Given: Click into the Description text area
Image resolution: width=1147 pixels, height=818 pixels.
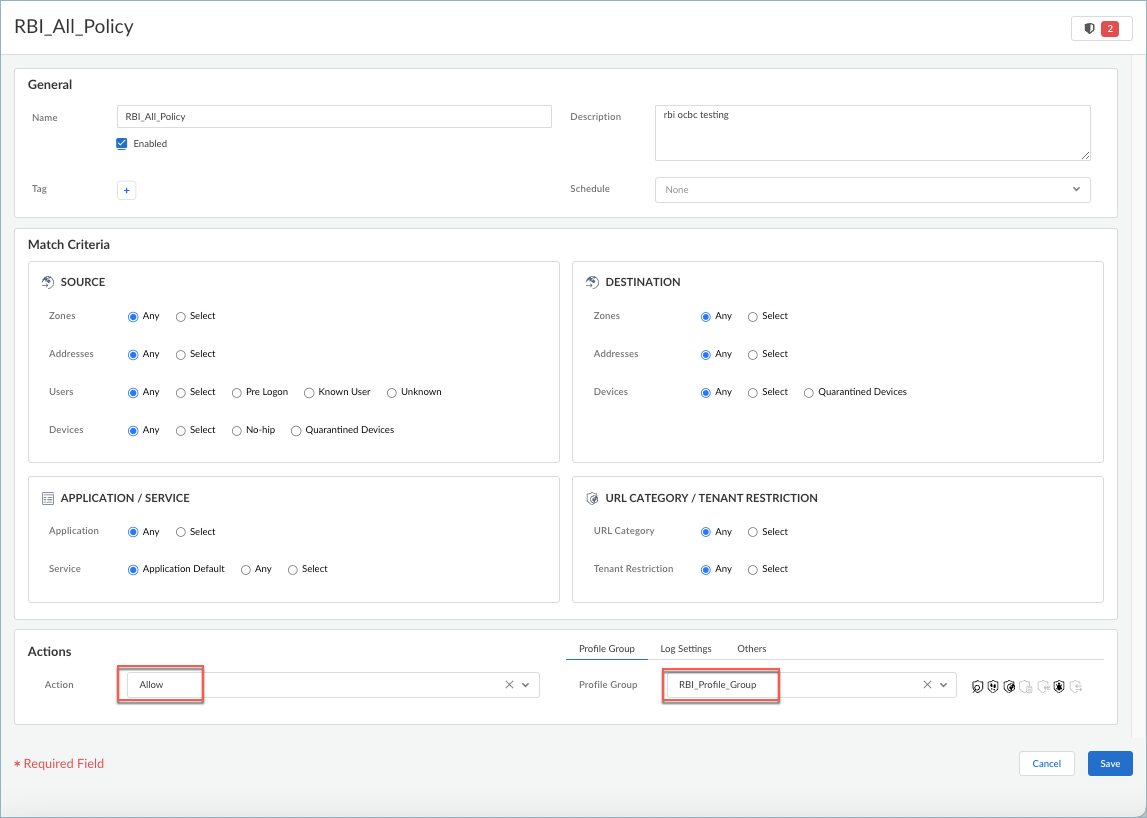Looking at the screenshot, I should tap(872, 133).
